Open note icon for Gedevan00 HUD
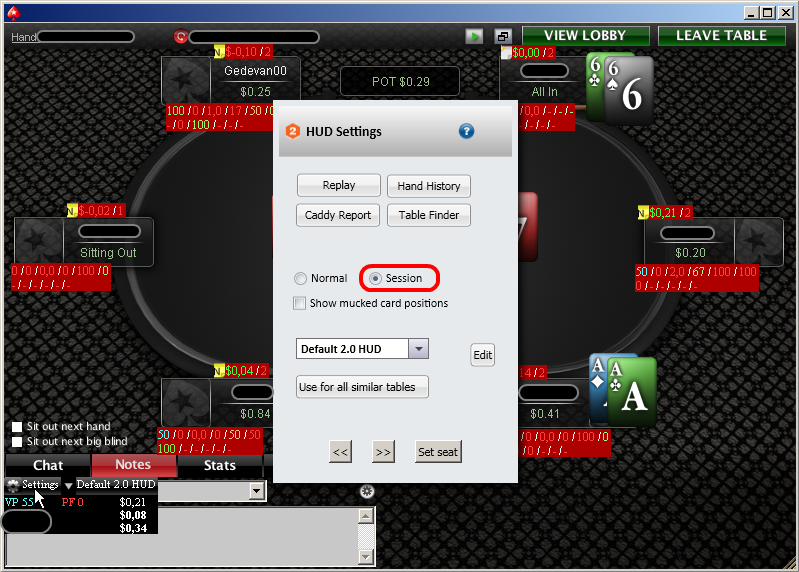The image size is (799, 572). pyautogui.click(x=219, y=52)
